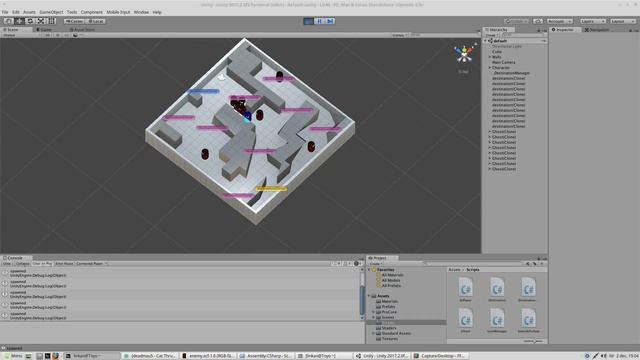Select the Ghost script file
This screenshot has width=640, height=360.
(465, 321)
